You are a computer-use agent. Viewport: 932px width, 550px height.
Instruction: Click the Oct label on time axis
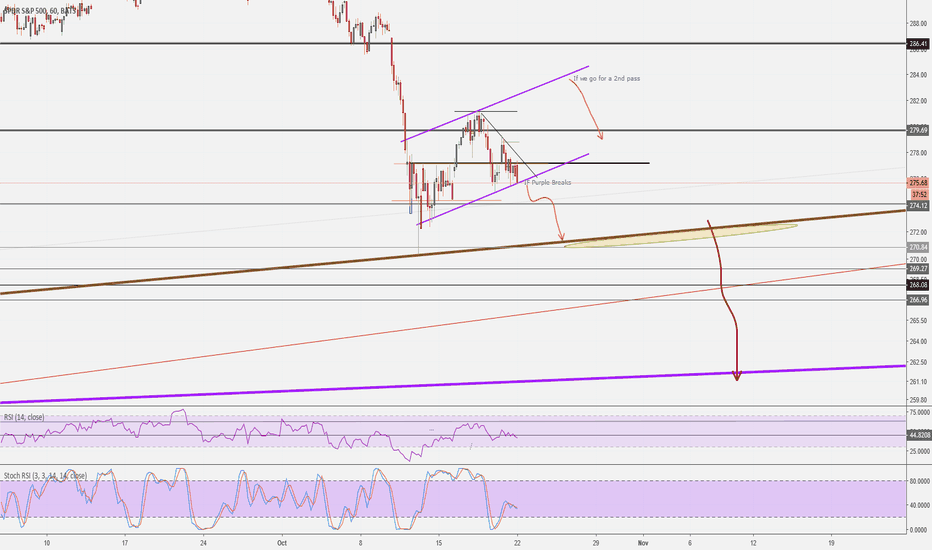[282, 543]
